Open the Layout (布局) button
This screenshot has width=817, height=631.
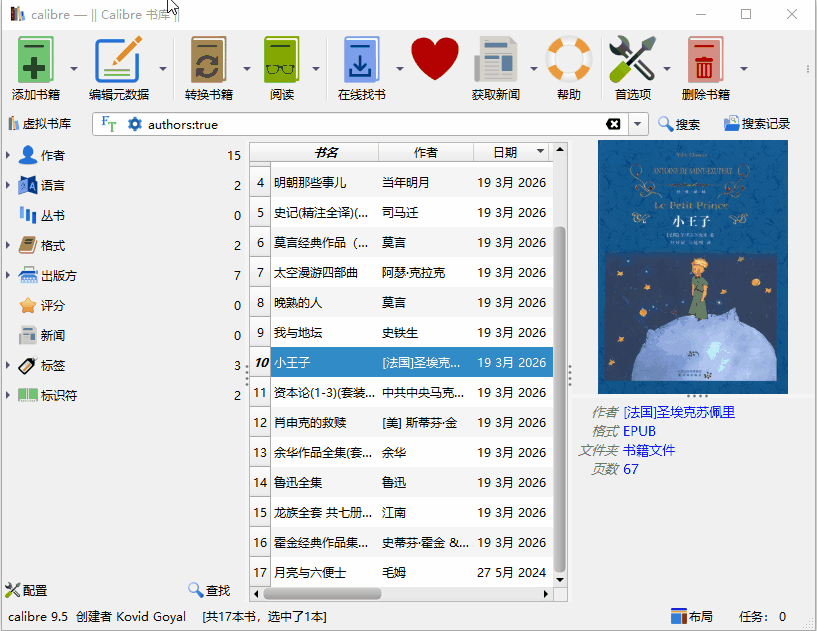[x=691, y=616]
